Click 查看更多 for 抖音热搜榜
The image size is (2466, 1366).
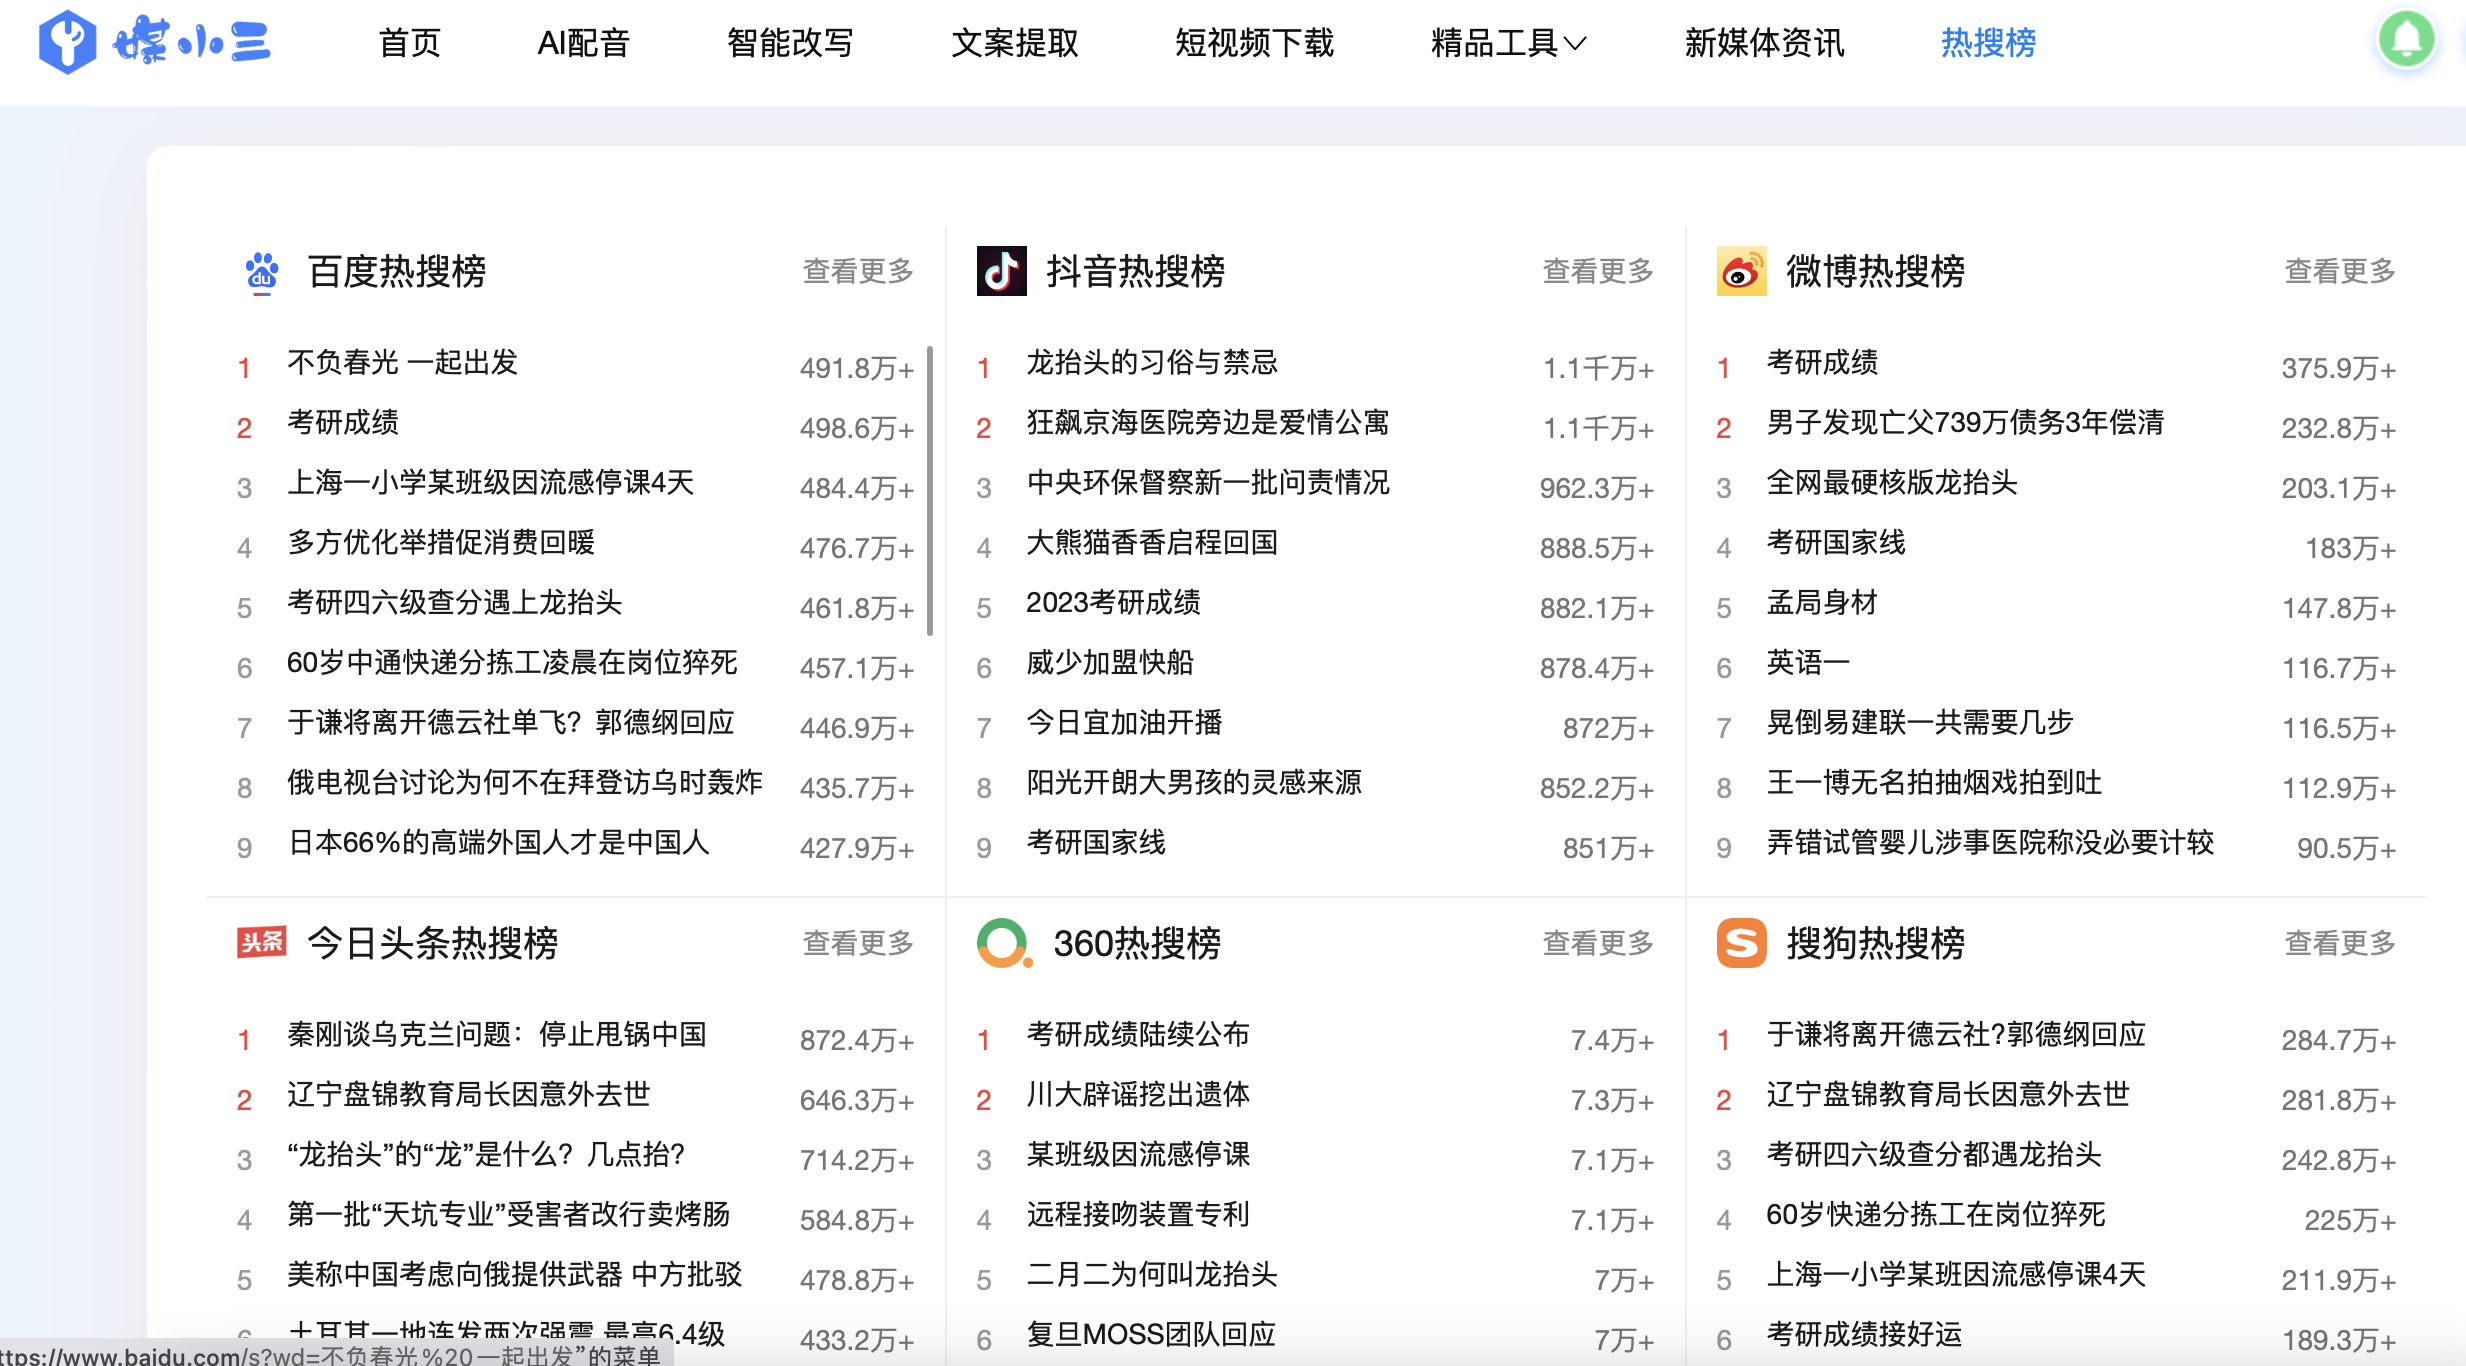tap(1598, 271)
